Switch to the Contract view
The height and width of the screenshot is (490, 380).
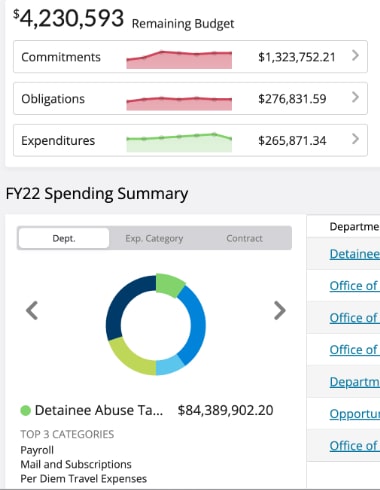[x=244, y=238]
